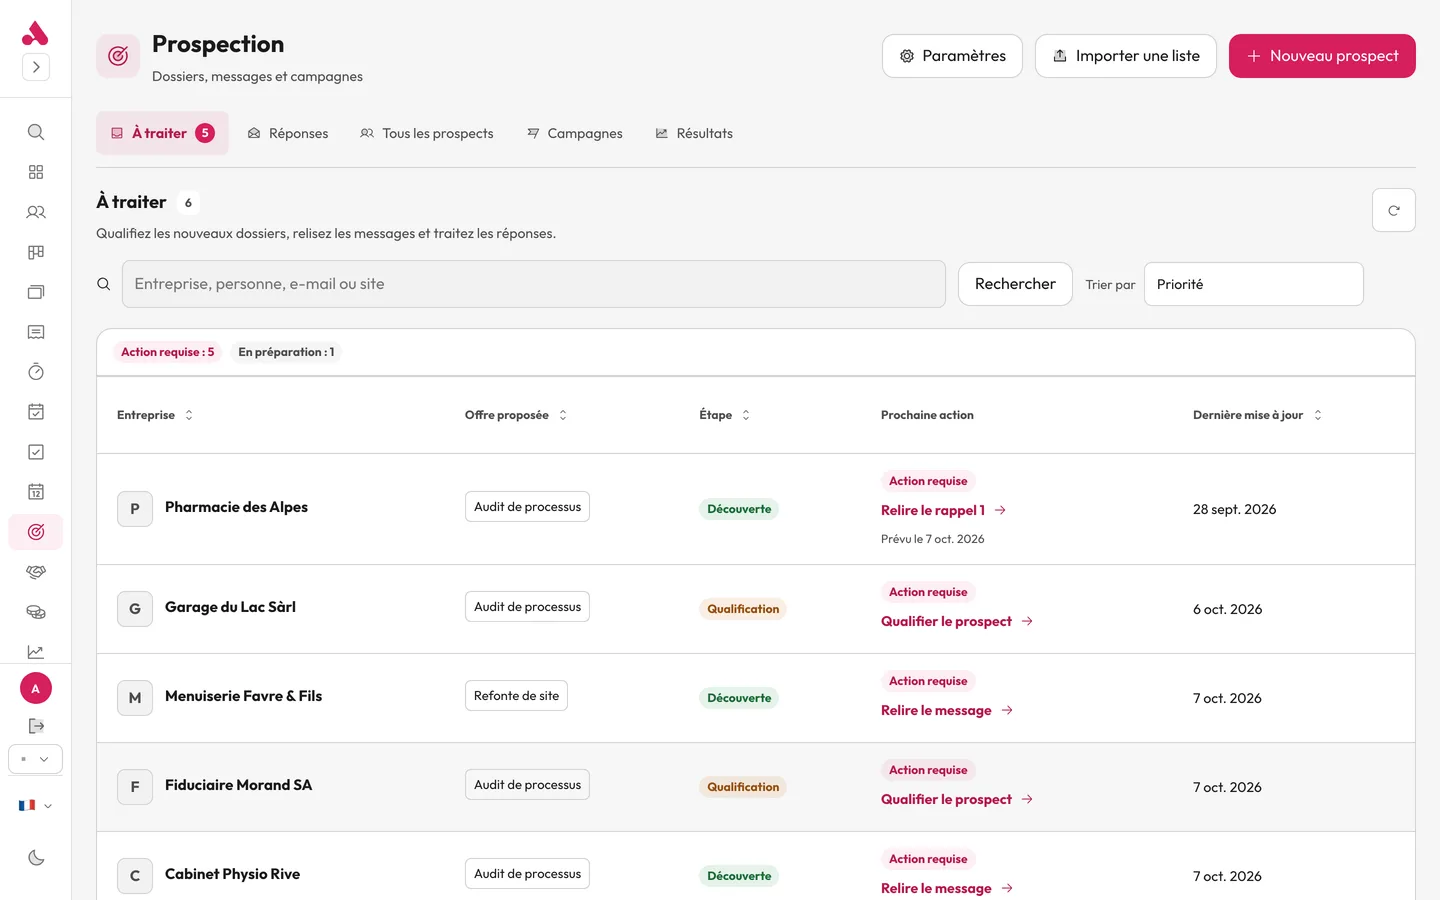This screenshot has width=1440, height=900.
Task: Click the Prospection target icon beside the title
Action: [x=118, y=56]
